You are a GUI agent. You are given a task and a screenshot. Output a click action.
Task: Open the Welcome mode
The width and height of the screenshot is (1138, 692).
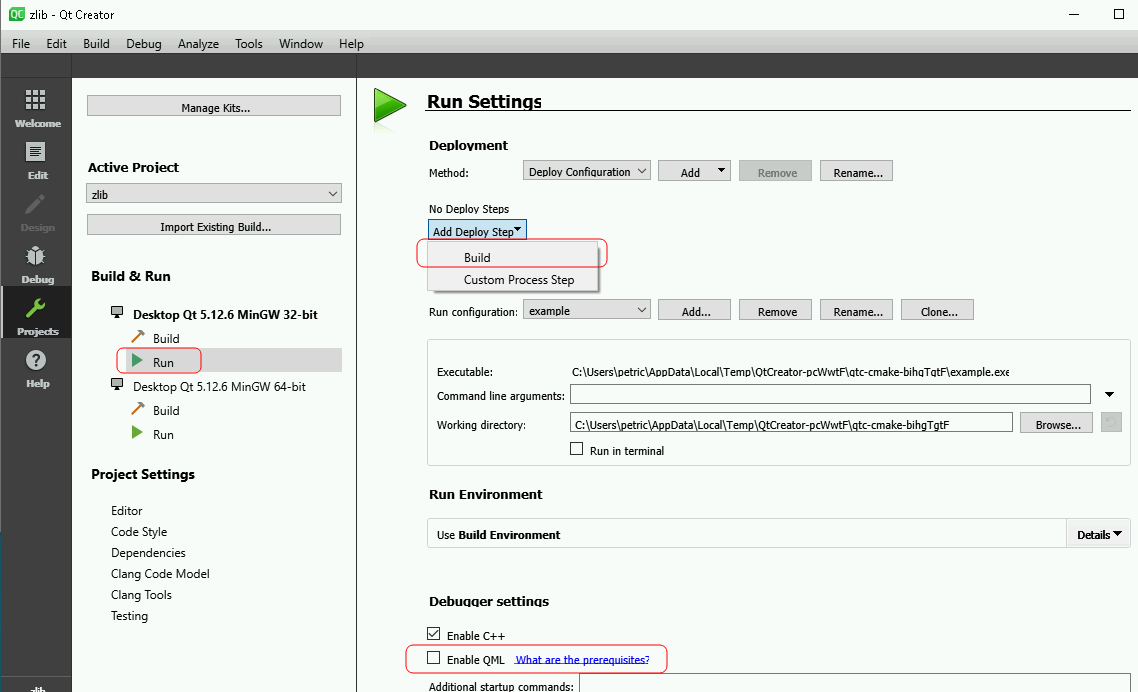[x=36, y=109]
